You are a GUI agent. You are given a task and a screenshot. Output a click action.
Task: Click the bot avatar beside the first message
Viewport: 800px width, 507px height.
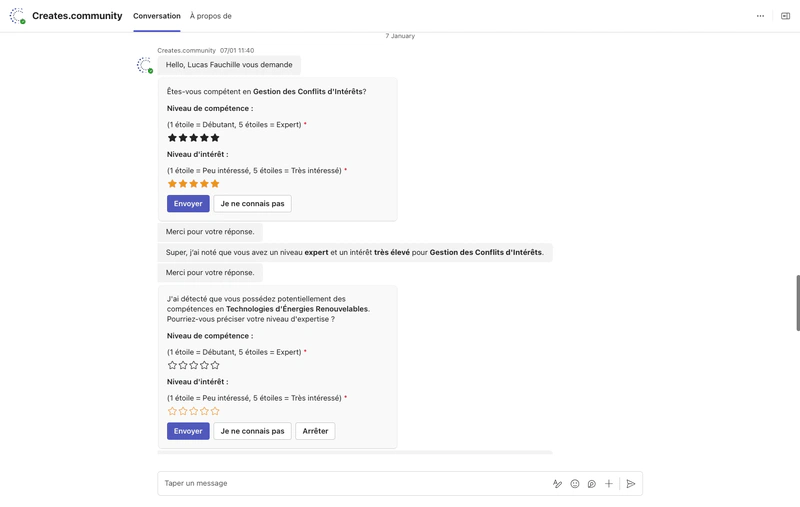tap(144, 66)
